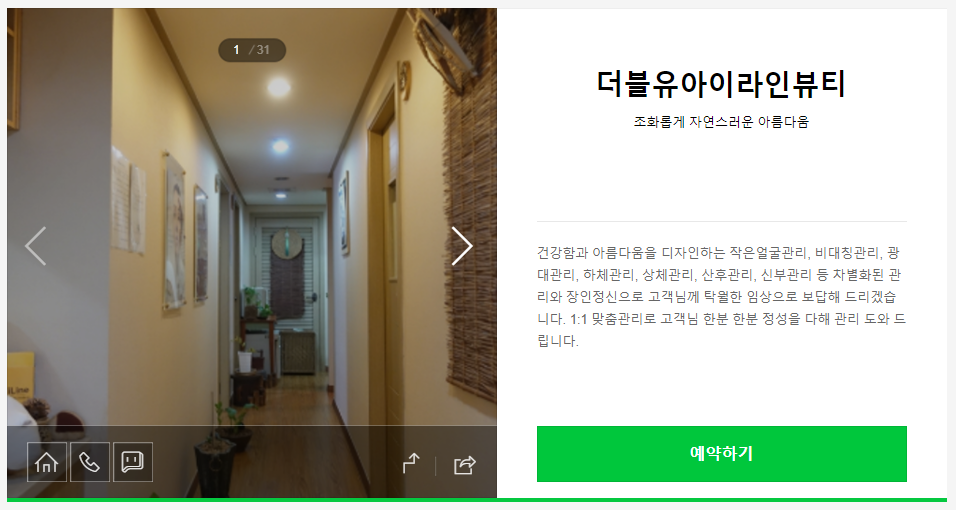Click the green 예약하기 reservation button
The image size is (956, 510).
click(721, 454)
